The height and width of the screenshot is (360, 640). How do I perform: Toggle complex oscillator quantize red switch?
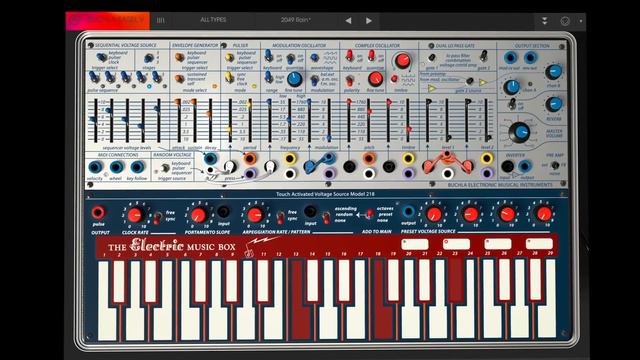371,56
